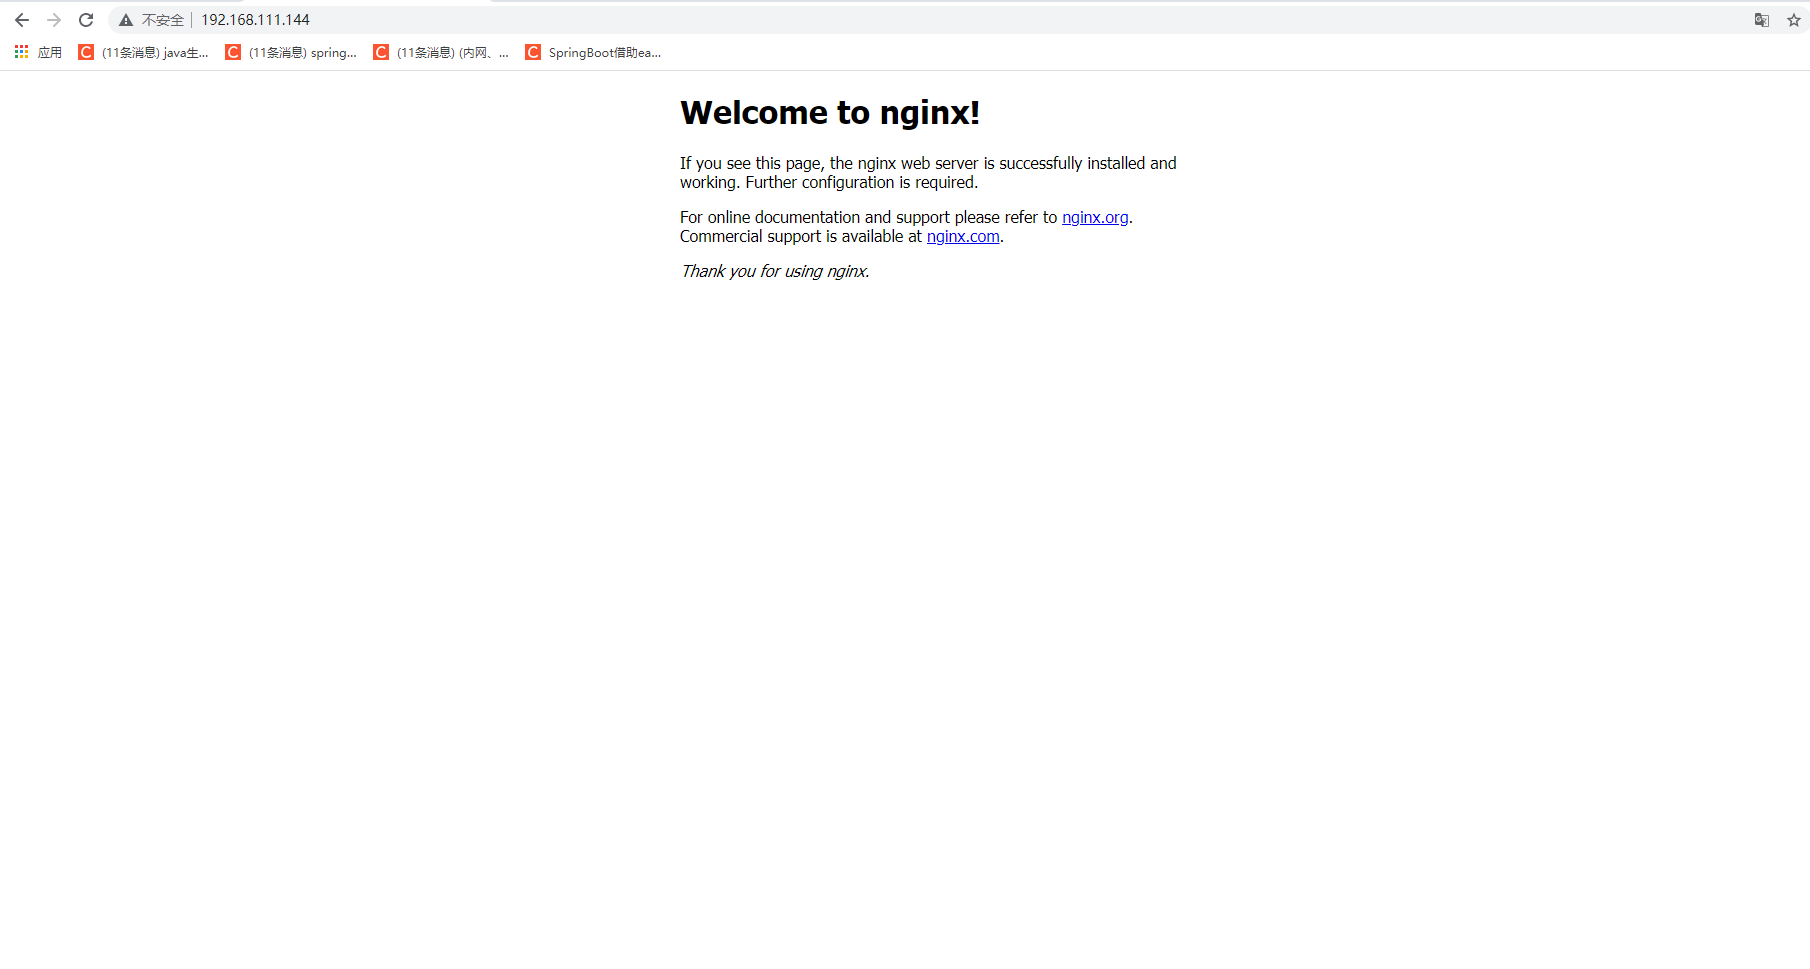Click 'Thank you for using nginx.' text
Viewport: 1810px width, 969px height.
[775, 272]
